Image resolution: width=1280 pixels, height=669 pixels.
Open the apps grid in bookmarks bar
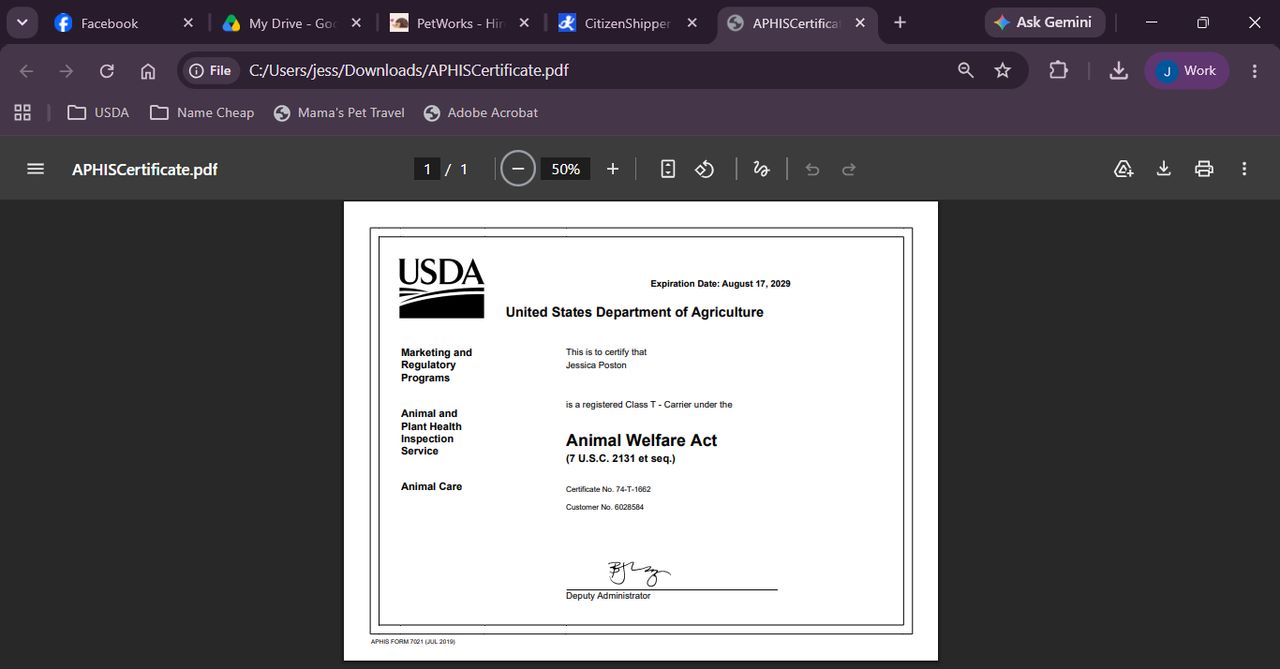pos(22,113)
